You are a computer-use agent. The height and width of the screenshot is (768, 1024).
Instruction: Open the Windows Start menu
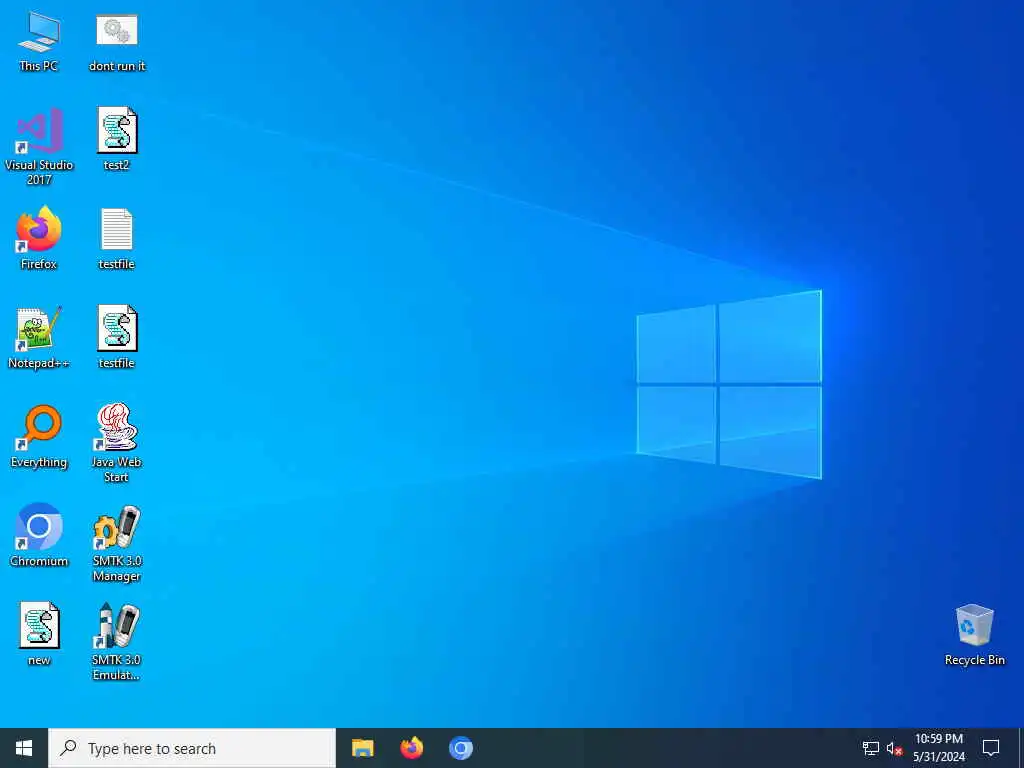(x=24, y=748)
